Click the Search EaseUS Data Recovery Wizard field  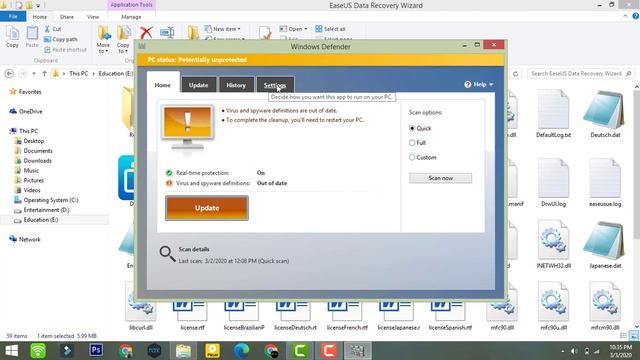pyautogui.click(x=580, y=73)
